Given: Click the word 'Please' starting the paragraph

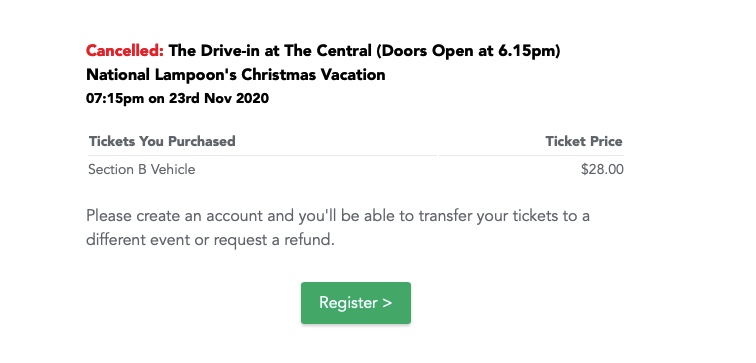Looking at the screenshot, I should pos(109,215).
